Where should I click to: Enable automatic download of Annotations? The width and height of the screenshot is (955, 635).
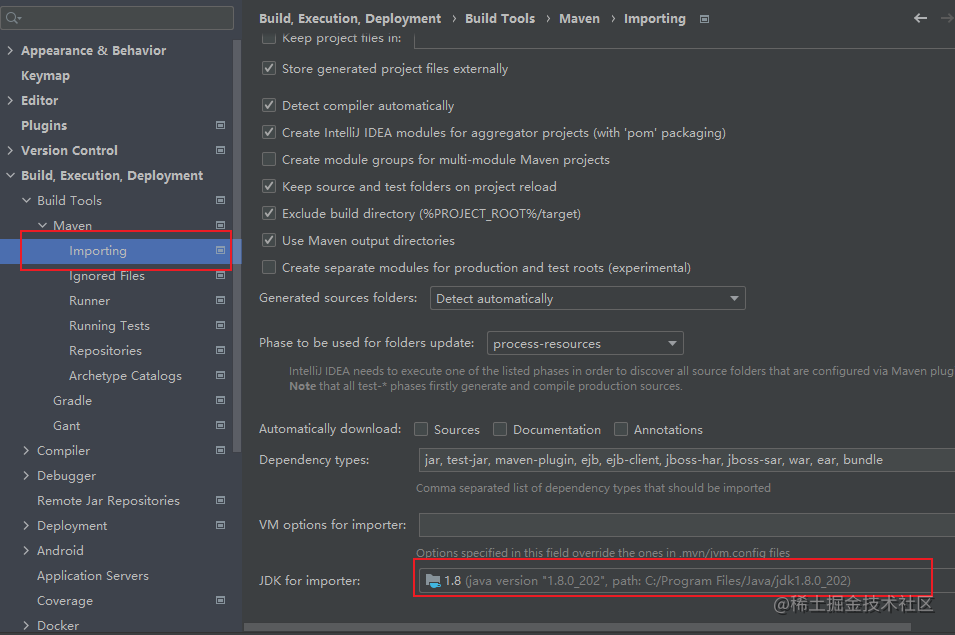[621, 429]
